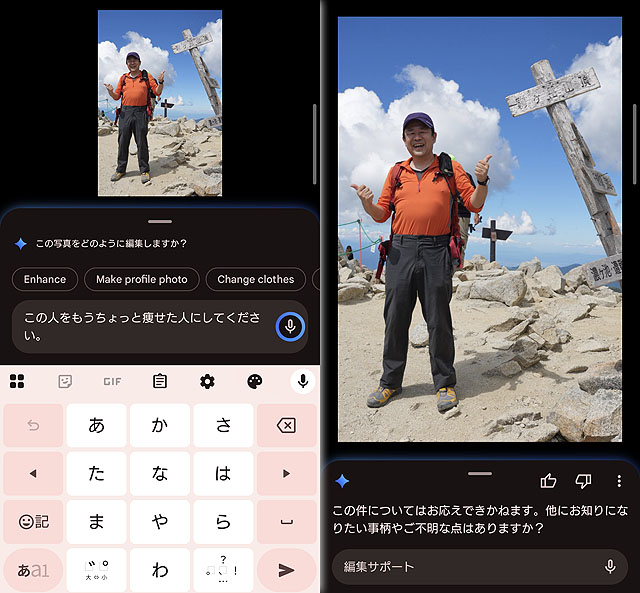Select the Enhance suggestion chip
The height and width of the screenshot is (593, 640).
pyautogui.click(x=45, y=279)
